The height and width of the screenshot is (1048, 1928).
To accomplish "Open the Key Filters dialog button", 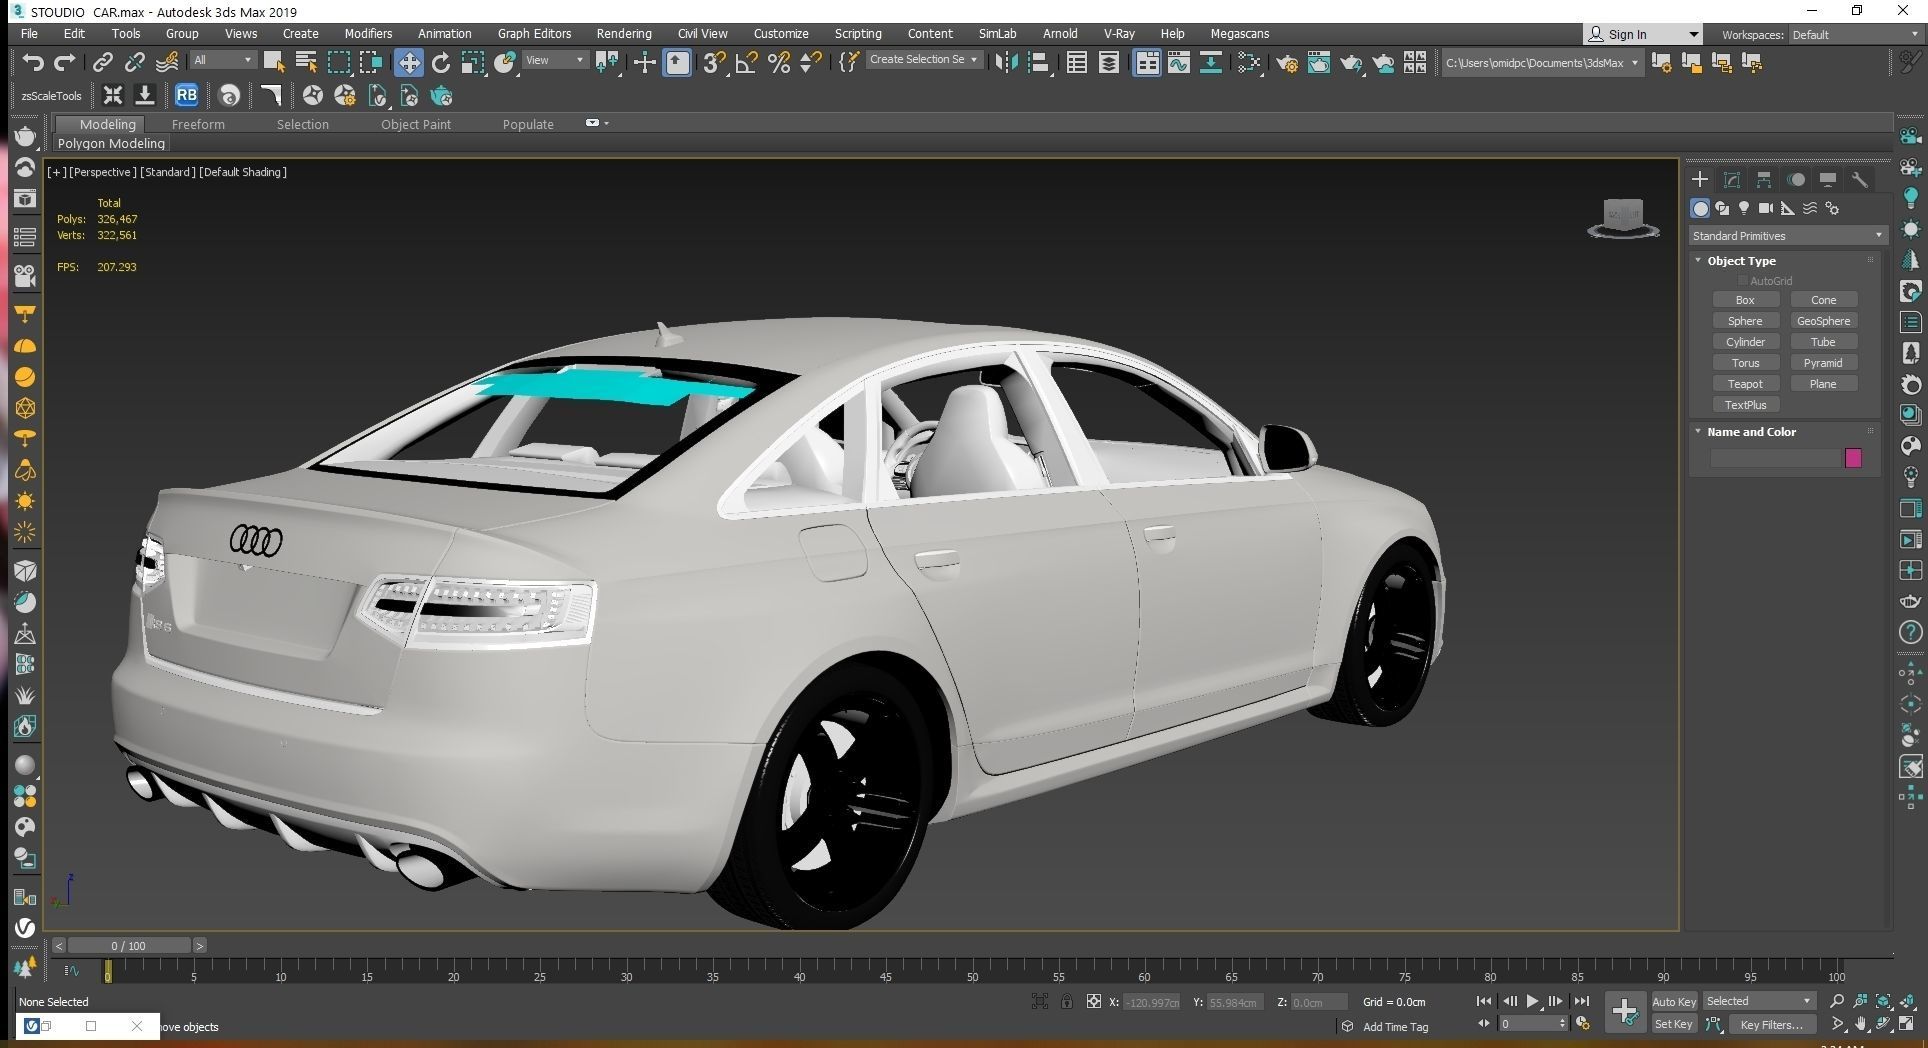I will [x=1771, y=1024].
